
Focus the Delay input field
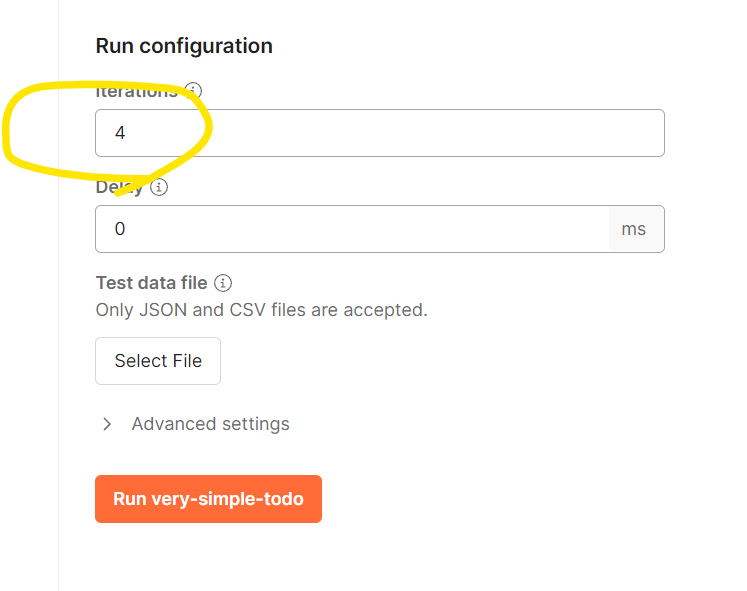[352, 229]
